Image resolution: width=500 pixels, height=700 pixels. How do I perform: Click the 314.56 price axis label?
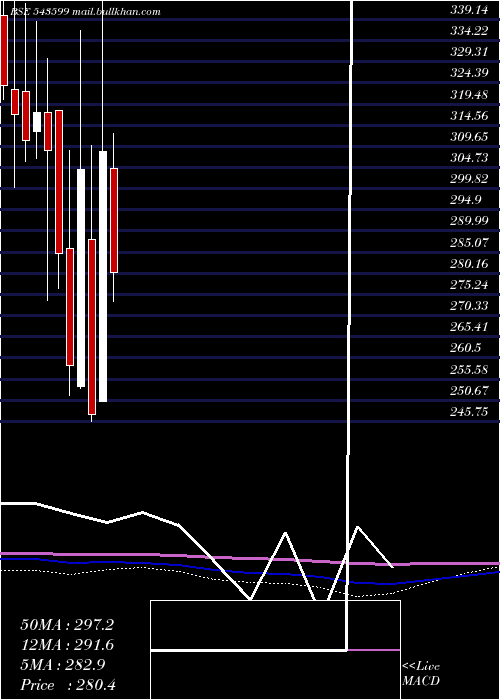(x=469, y=116)
